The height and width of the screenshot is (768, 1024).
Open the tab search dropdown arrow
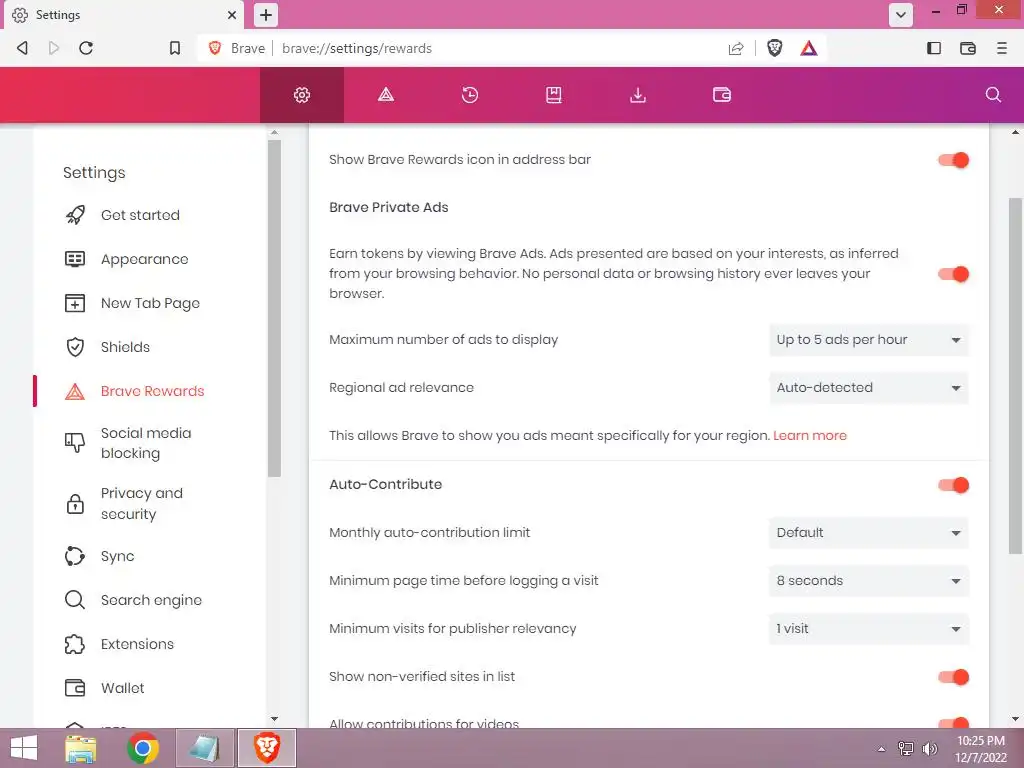901,15
